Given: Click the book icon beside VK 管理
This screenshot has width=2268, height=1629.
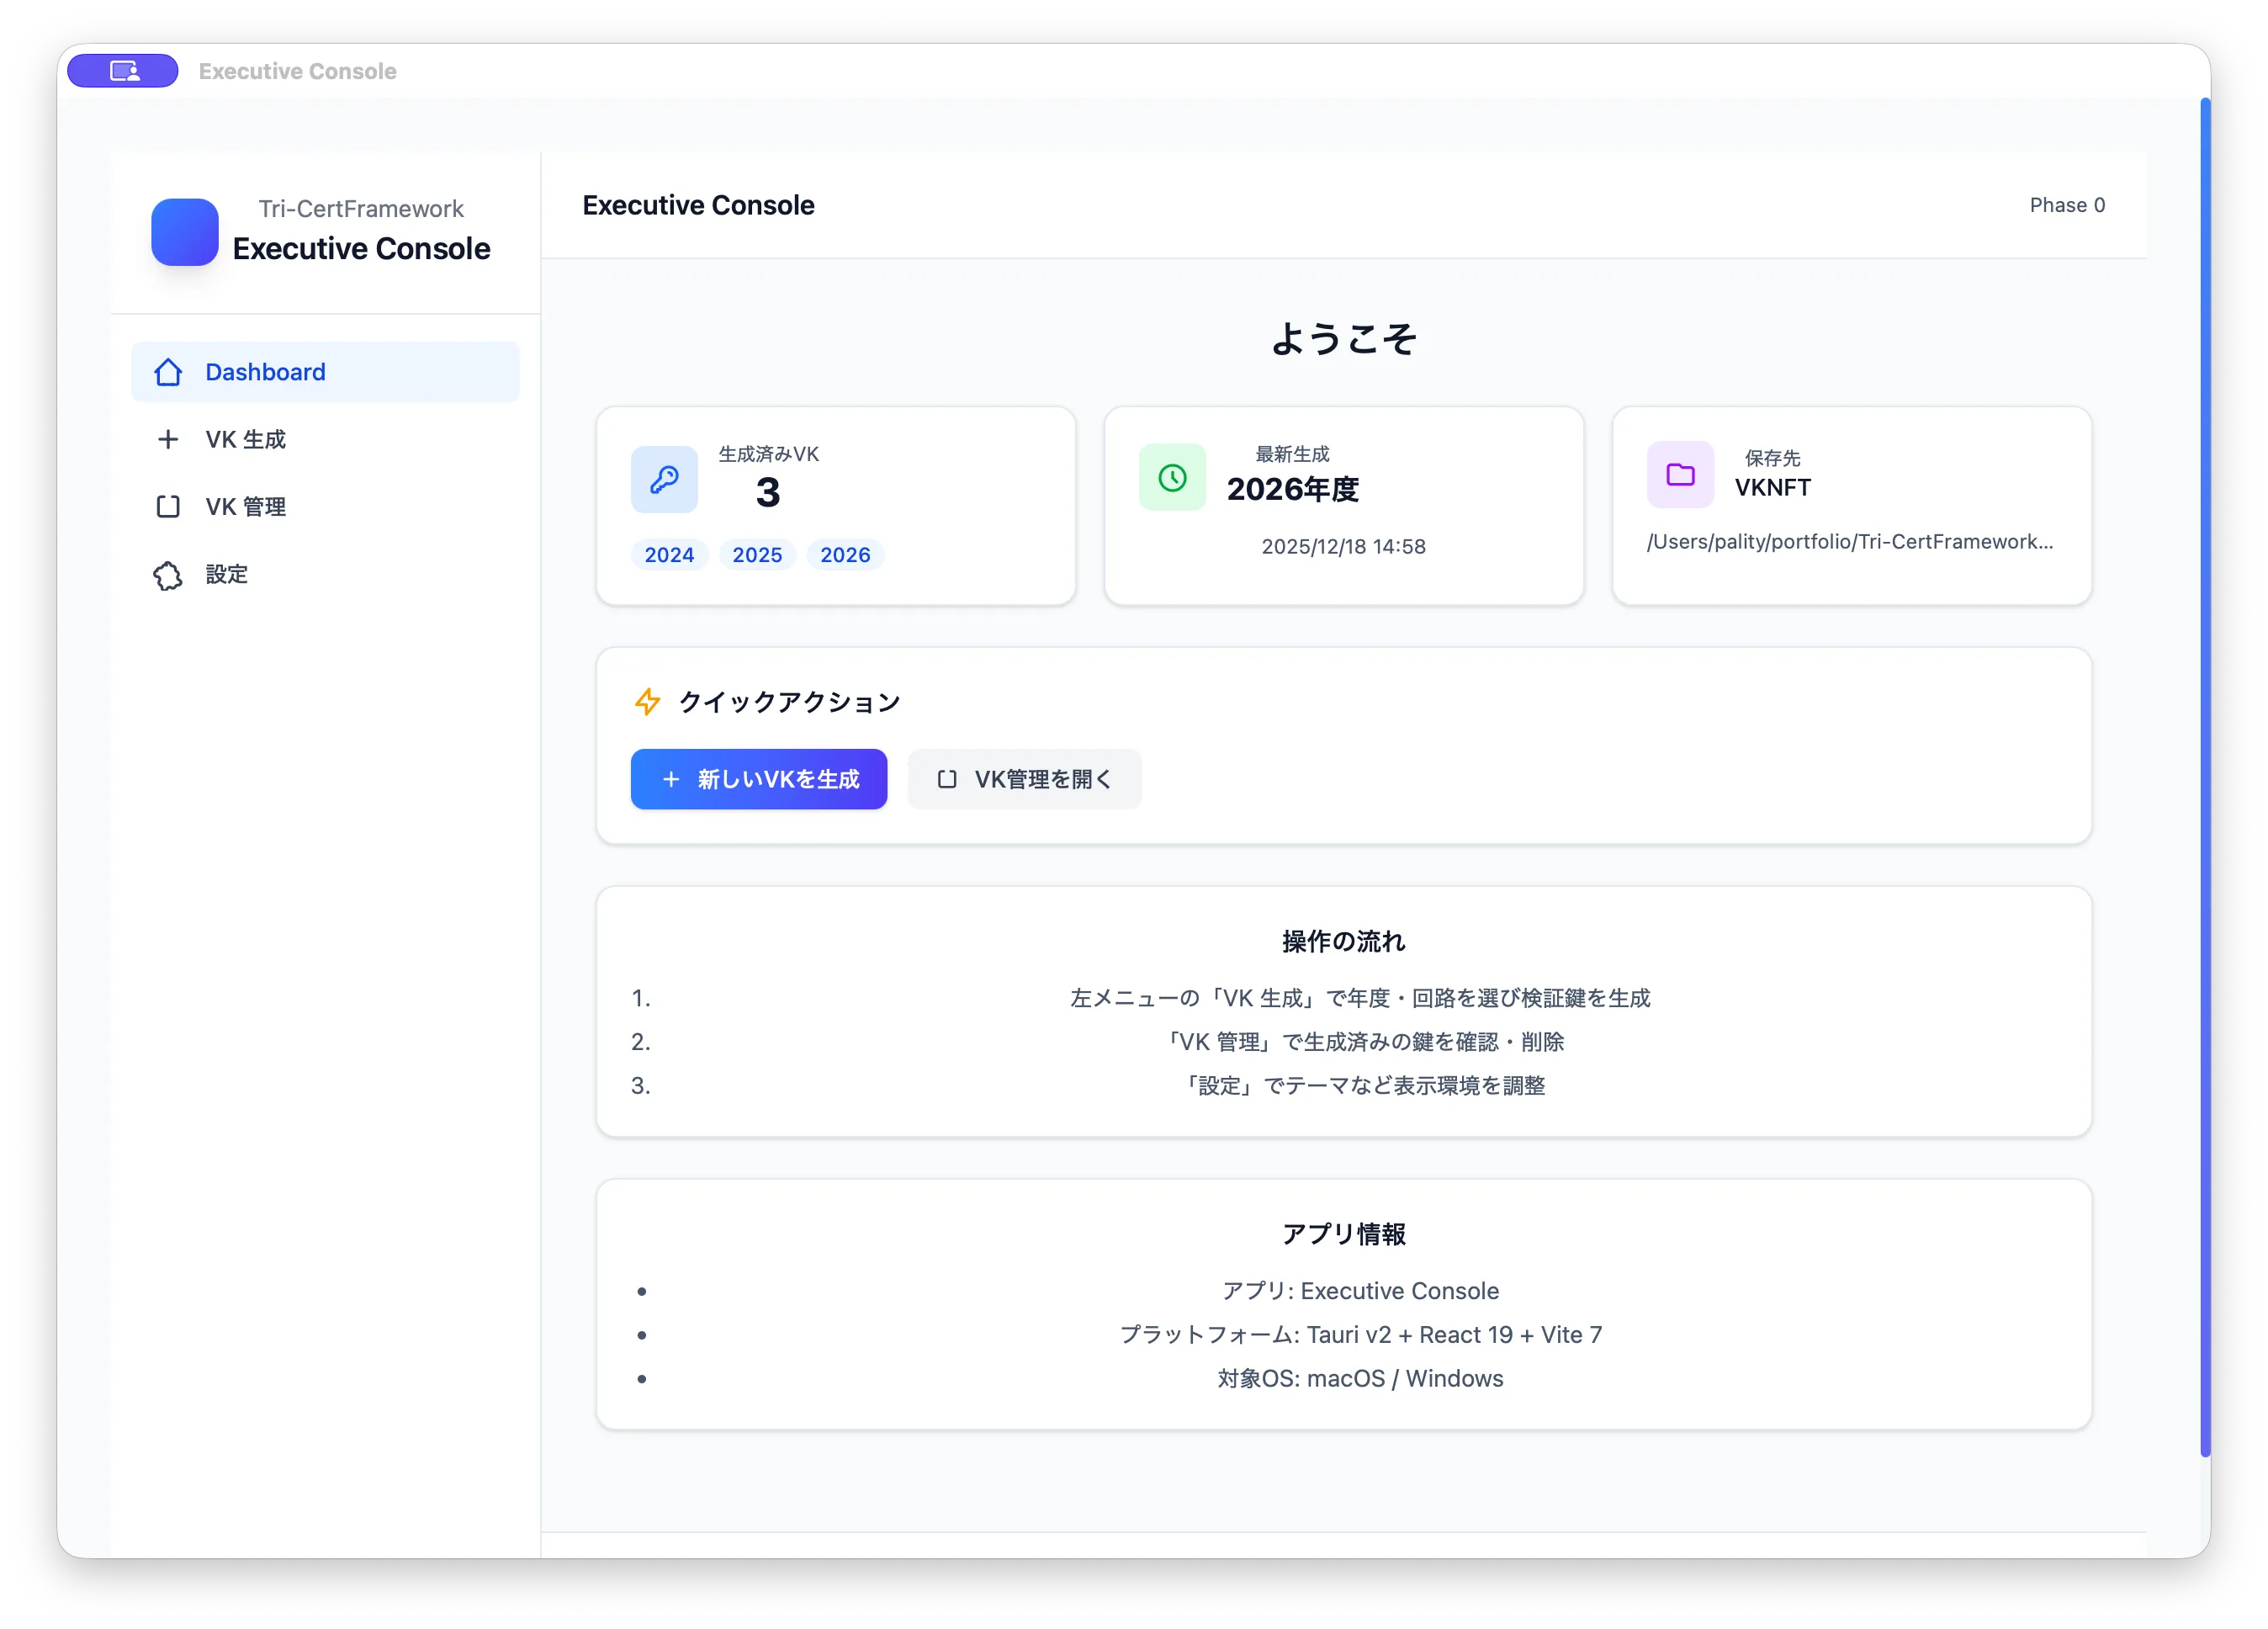Looking at the screenshot, I should (x=168, y=507).
